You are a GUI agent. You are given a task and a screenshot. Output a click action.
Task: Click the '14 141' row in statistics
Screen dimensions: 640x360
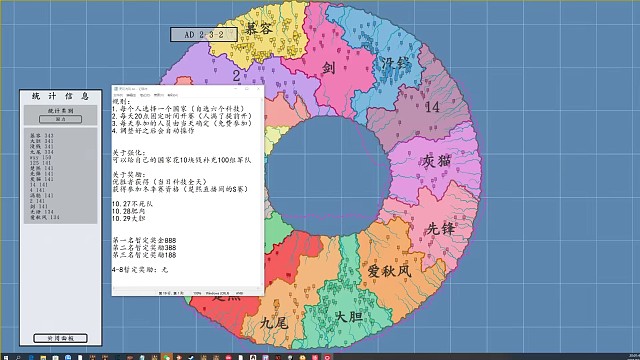tap(39, 185)
